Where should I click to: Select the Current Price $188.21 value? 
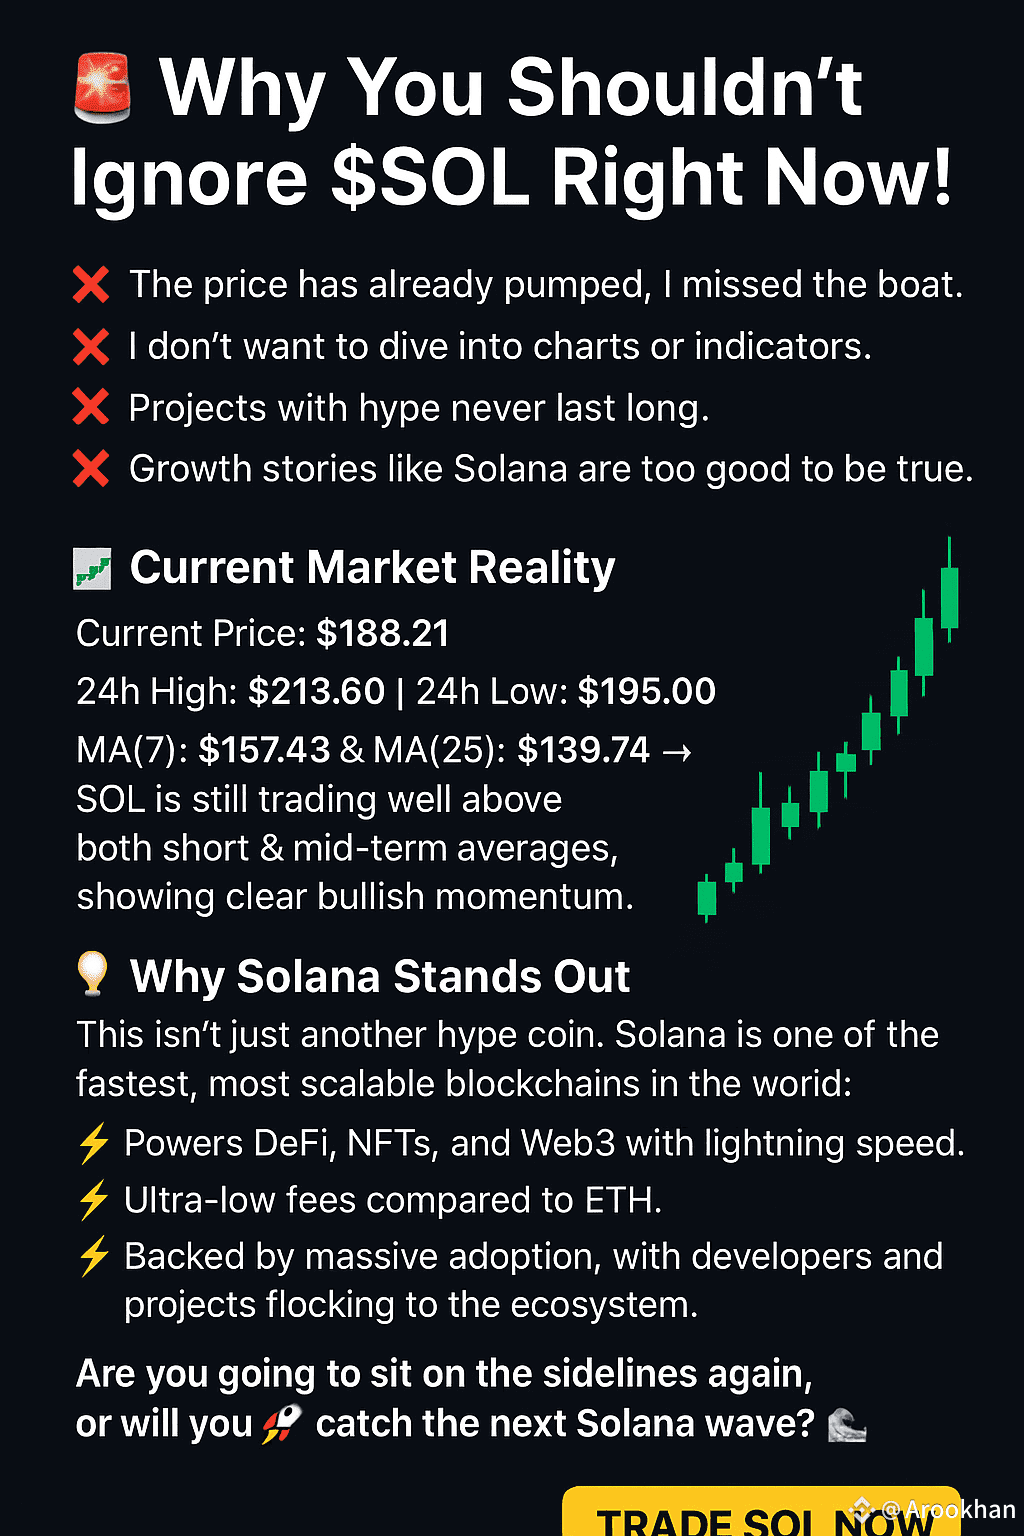[382, 634]
